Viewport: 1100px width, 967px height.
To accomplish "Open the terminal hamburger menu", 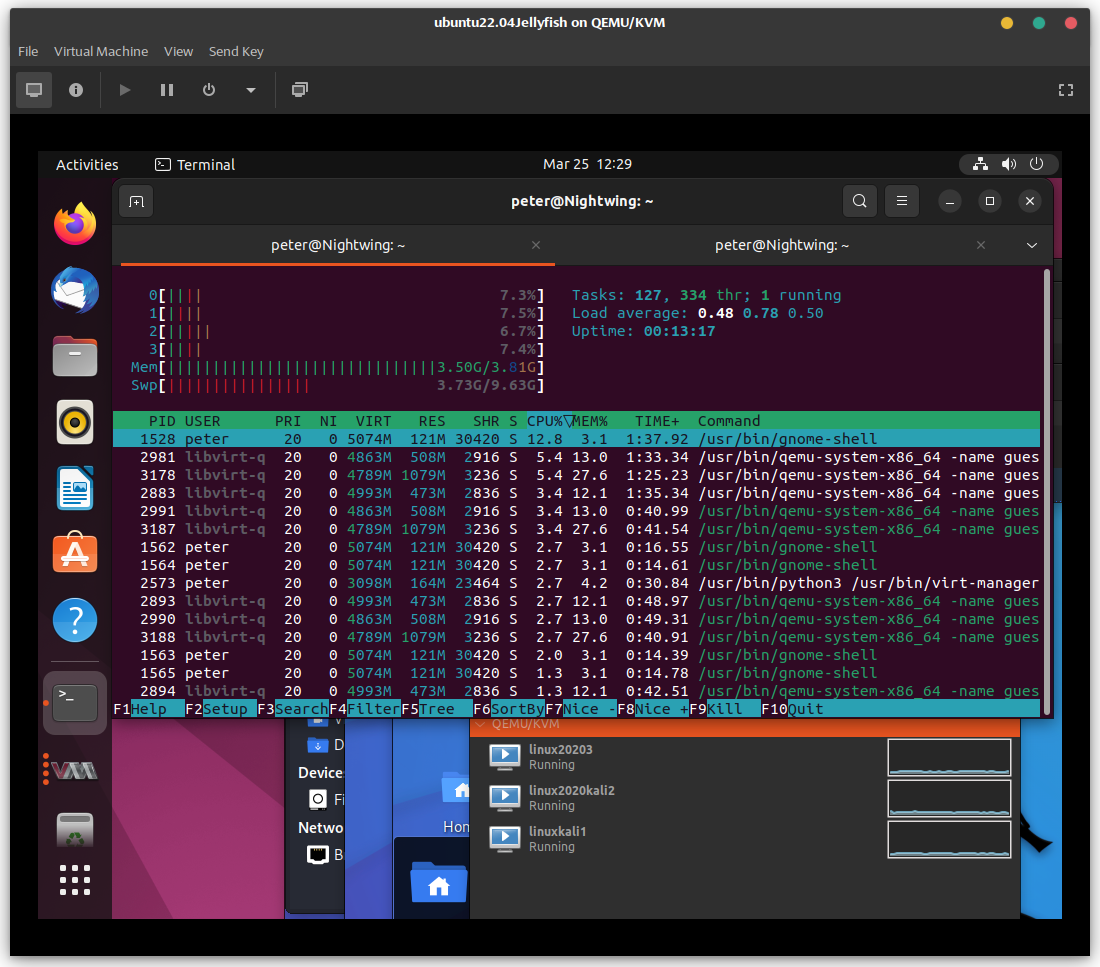I will (x=902, y=201).
